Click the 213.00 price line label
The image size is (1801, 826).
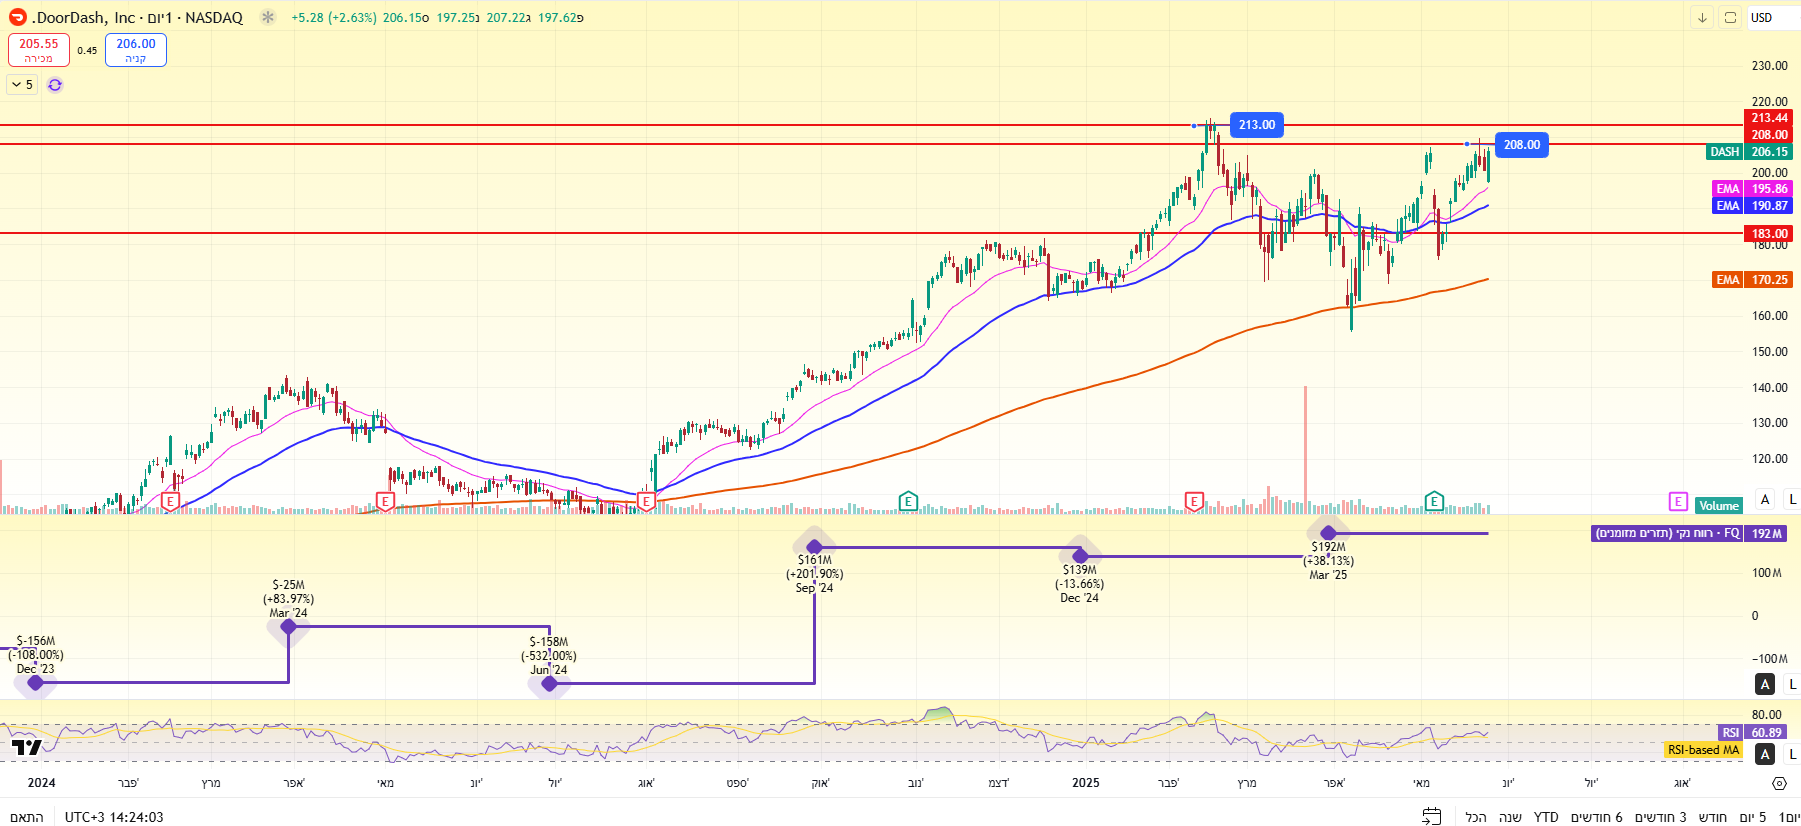[1257, 125]
